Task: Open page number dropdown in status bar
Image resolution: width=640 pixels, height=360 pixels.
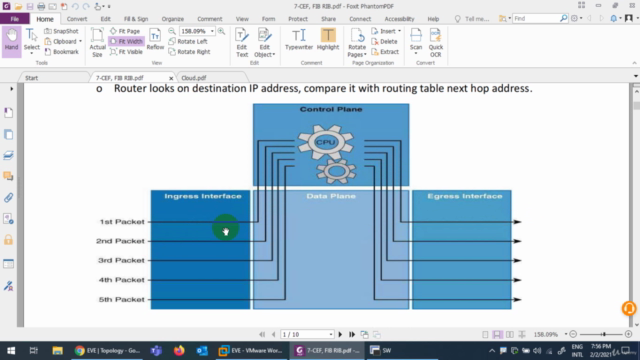Action: (331, 334)
